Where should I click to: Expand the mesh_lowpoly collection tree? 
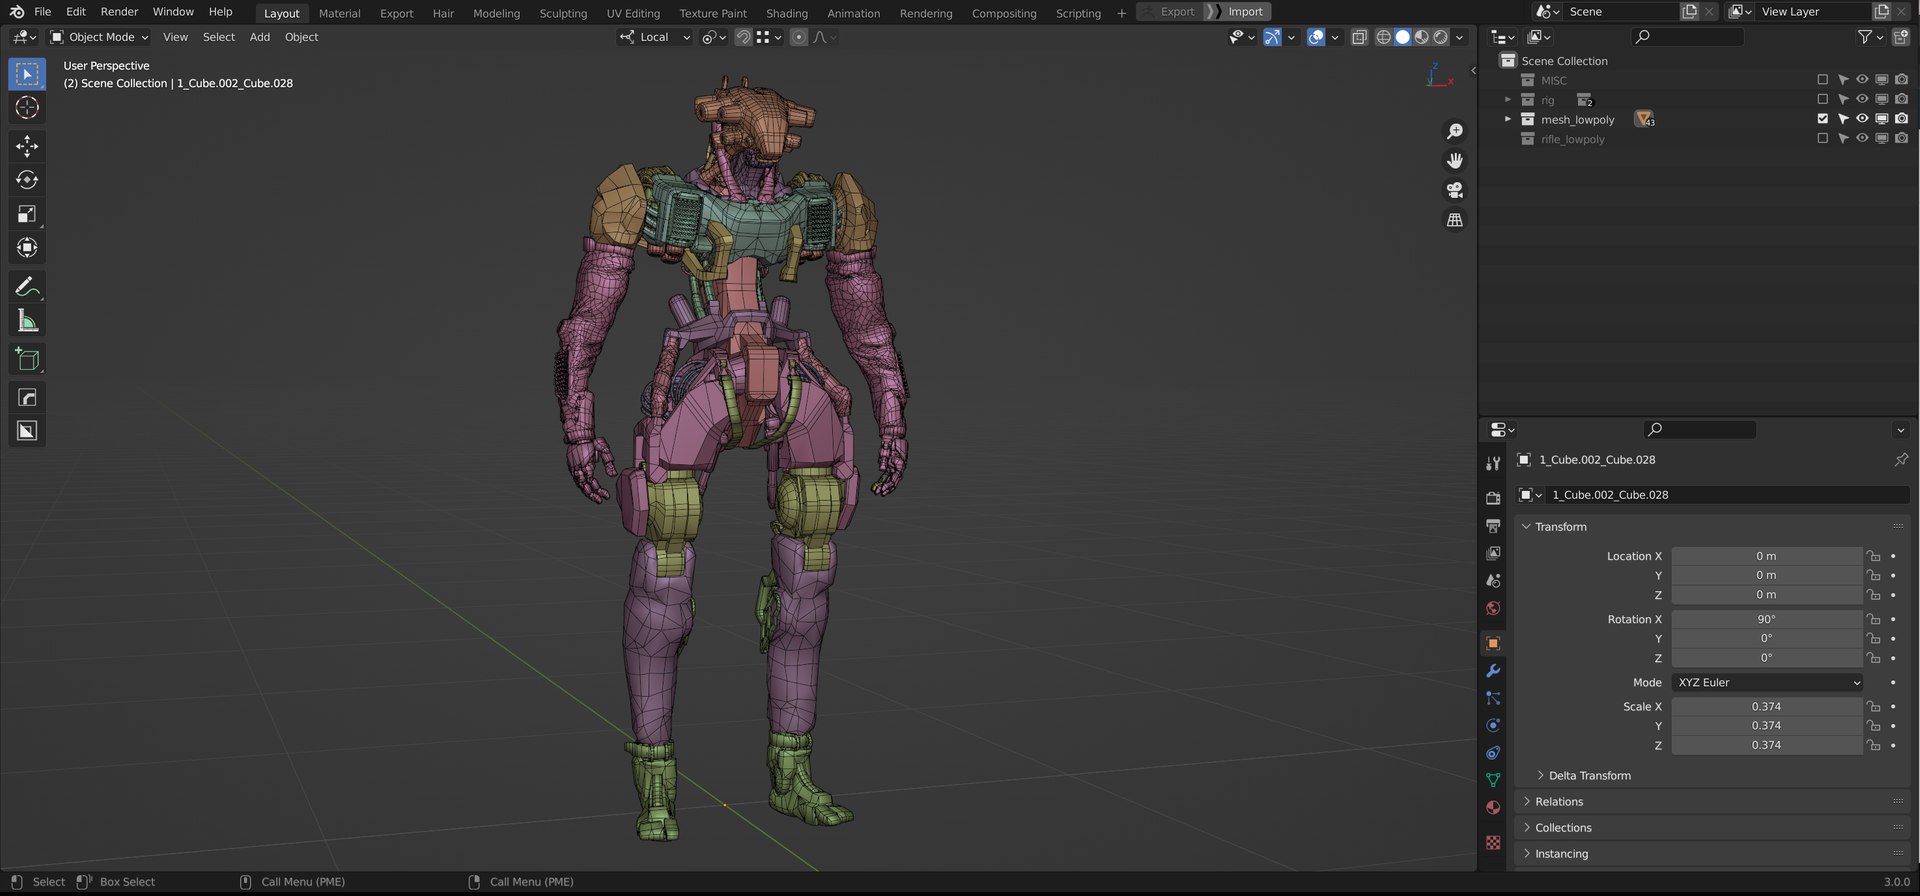click(1508, 119)
